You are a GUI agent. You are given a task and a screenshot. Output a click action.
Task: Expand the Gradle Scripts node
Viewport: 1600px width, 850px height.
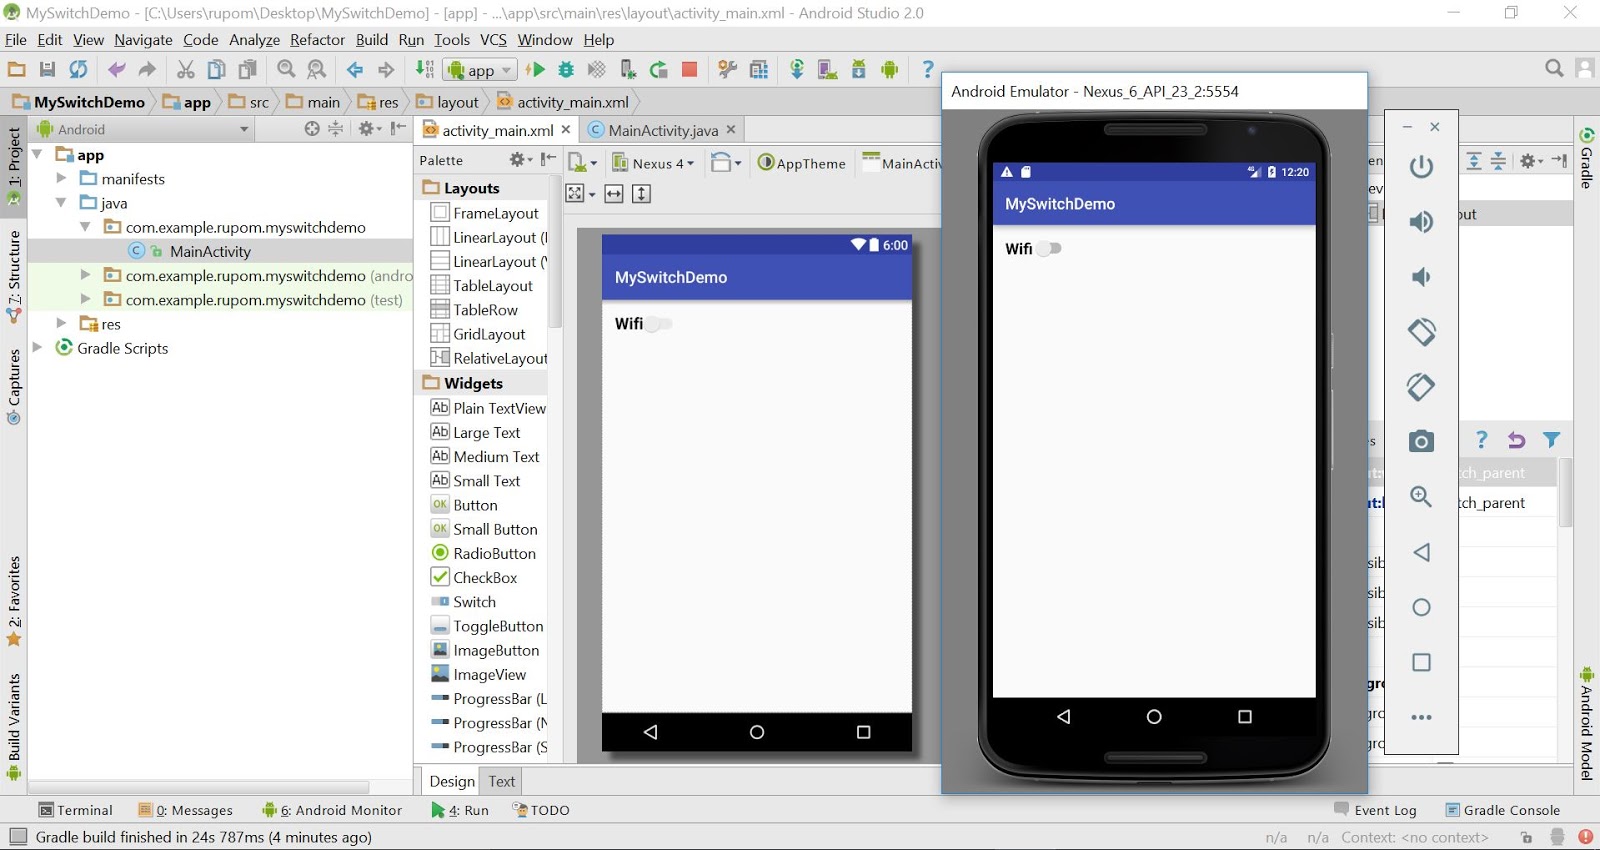coord(37,347)
